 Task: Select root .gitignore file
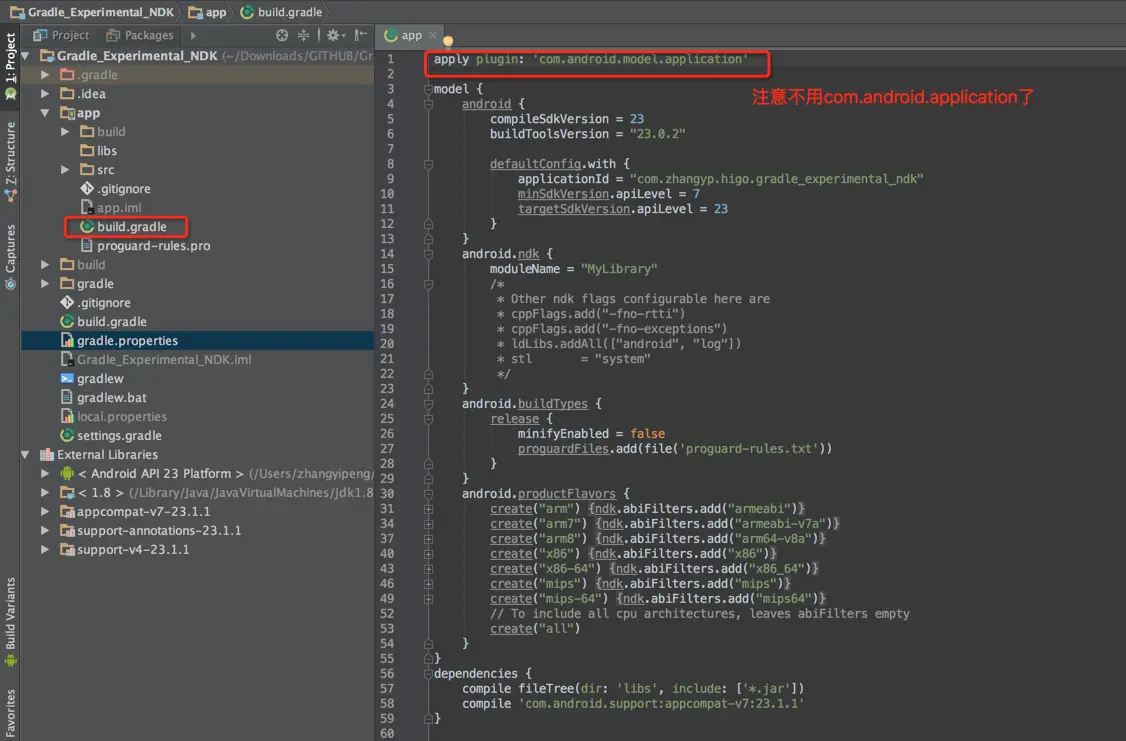pos(95,302)
